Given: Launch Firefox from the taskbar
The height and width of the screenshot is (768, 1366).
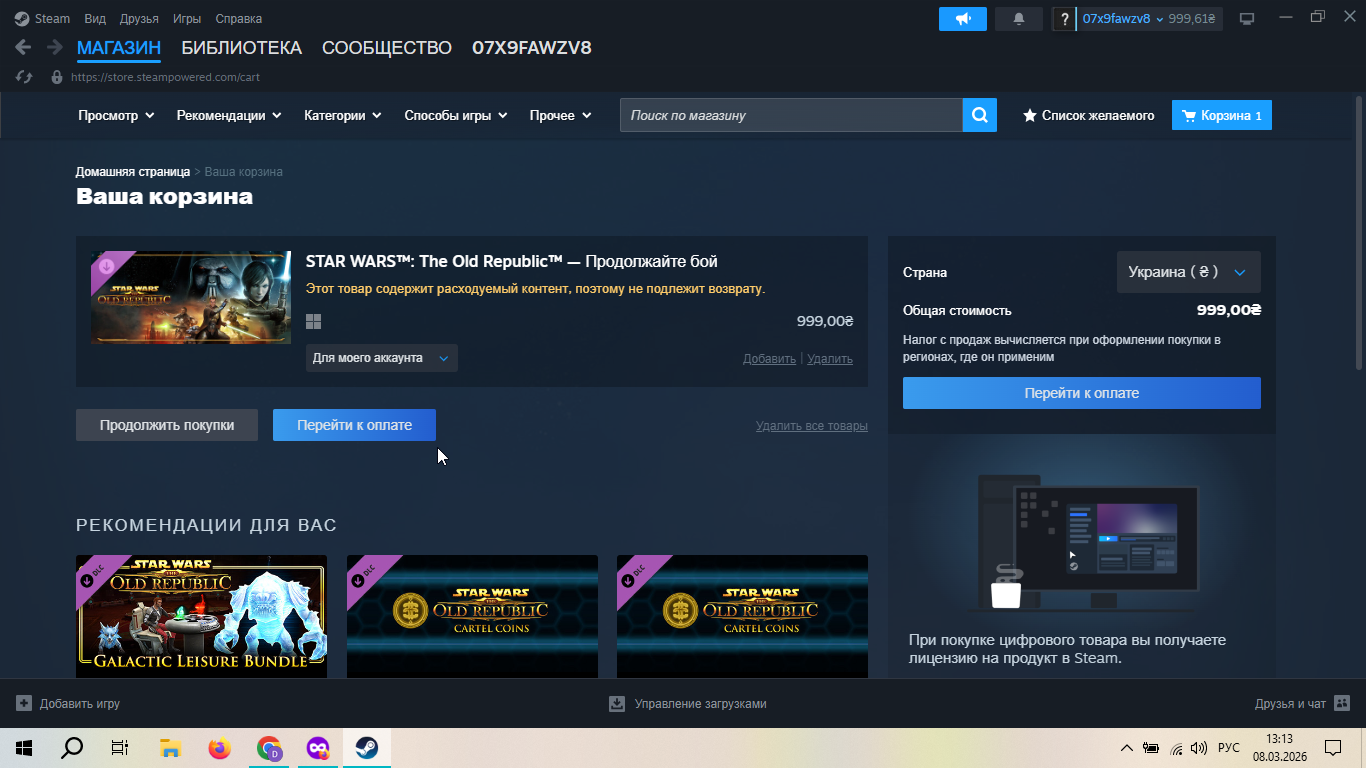Looking at the screenshot, I should coord(219,748).
